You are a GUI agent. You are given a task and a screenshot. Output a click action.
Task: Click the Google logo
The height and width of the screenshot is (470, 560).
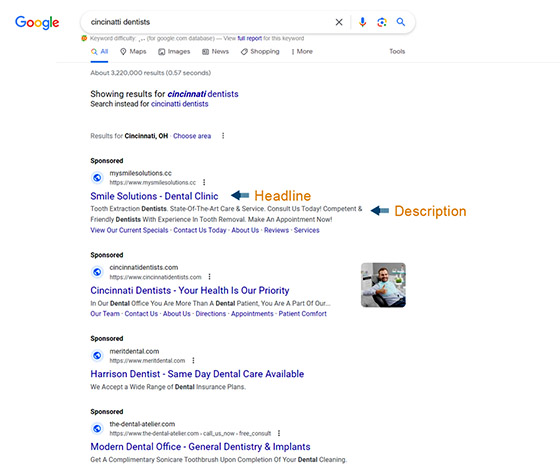(37, 22)
